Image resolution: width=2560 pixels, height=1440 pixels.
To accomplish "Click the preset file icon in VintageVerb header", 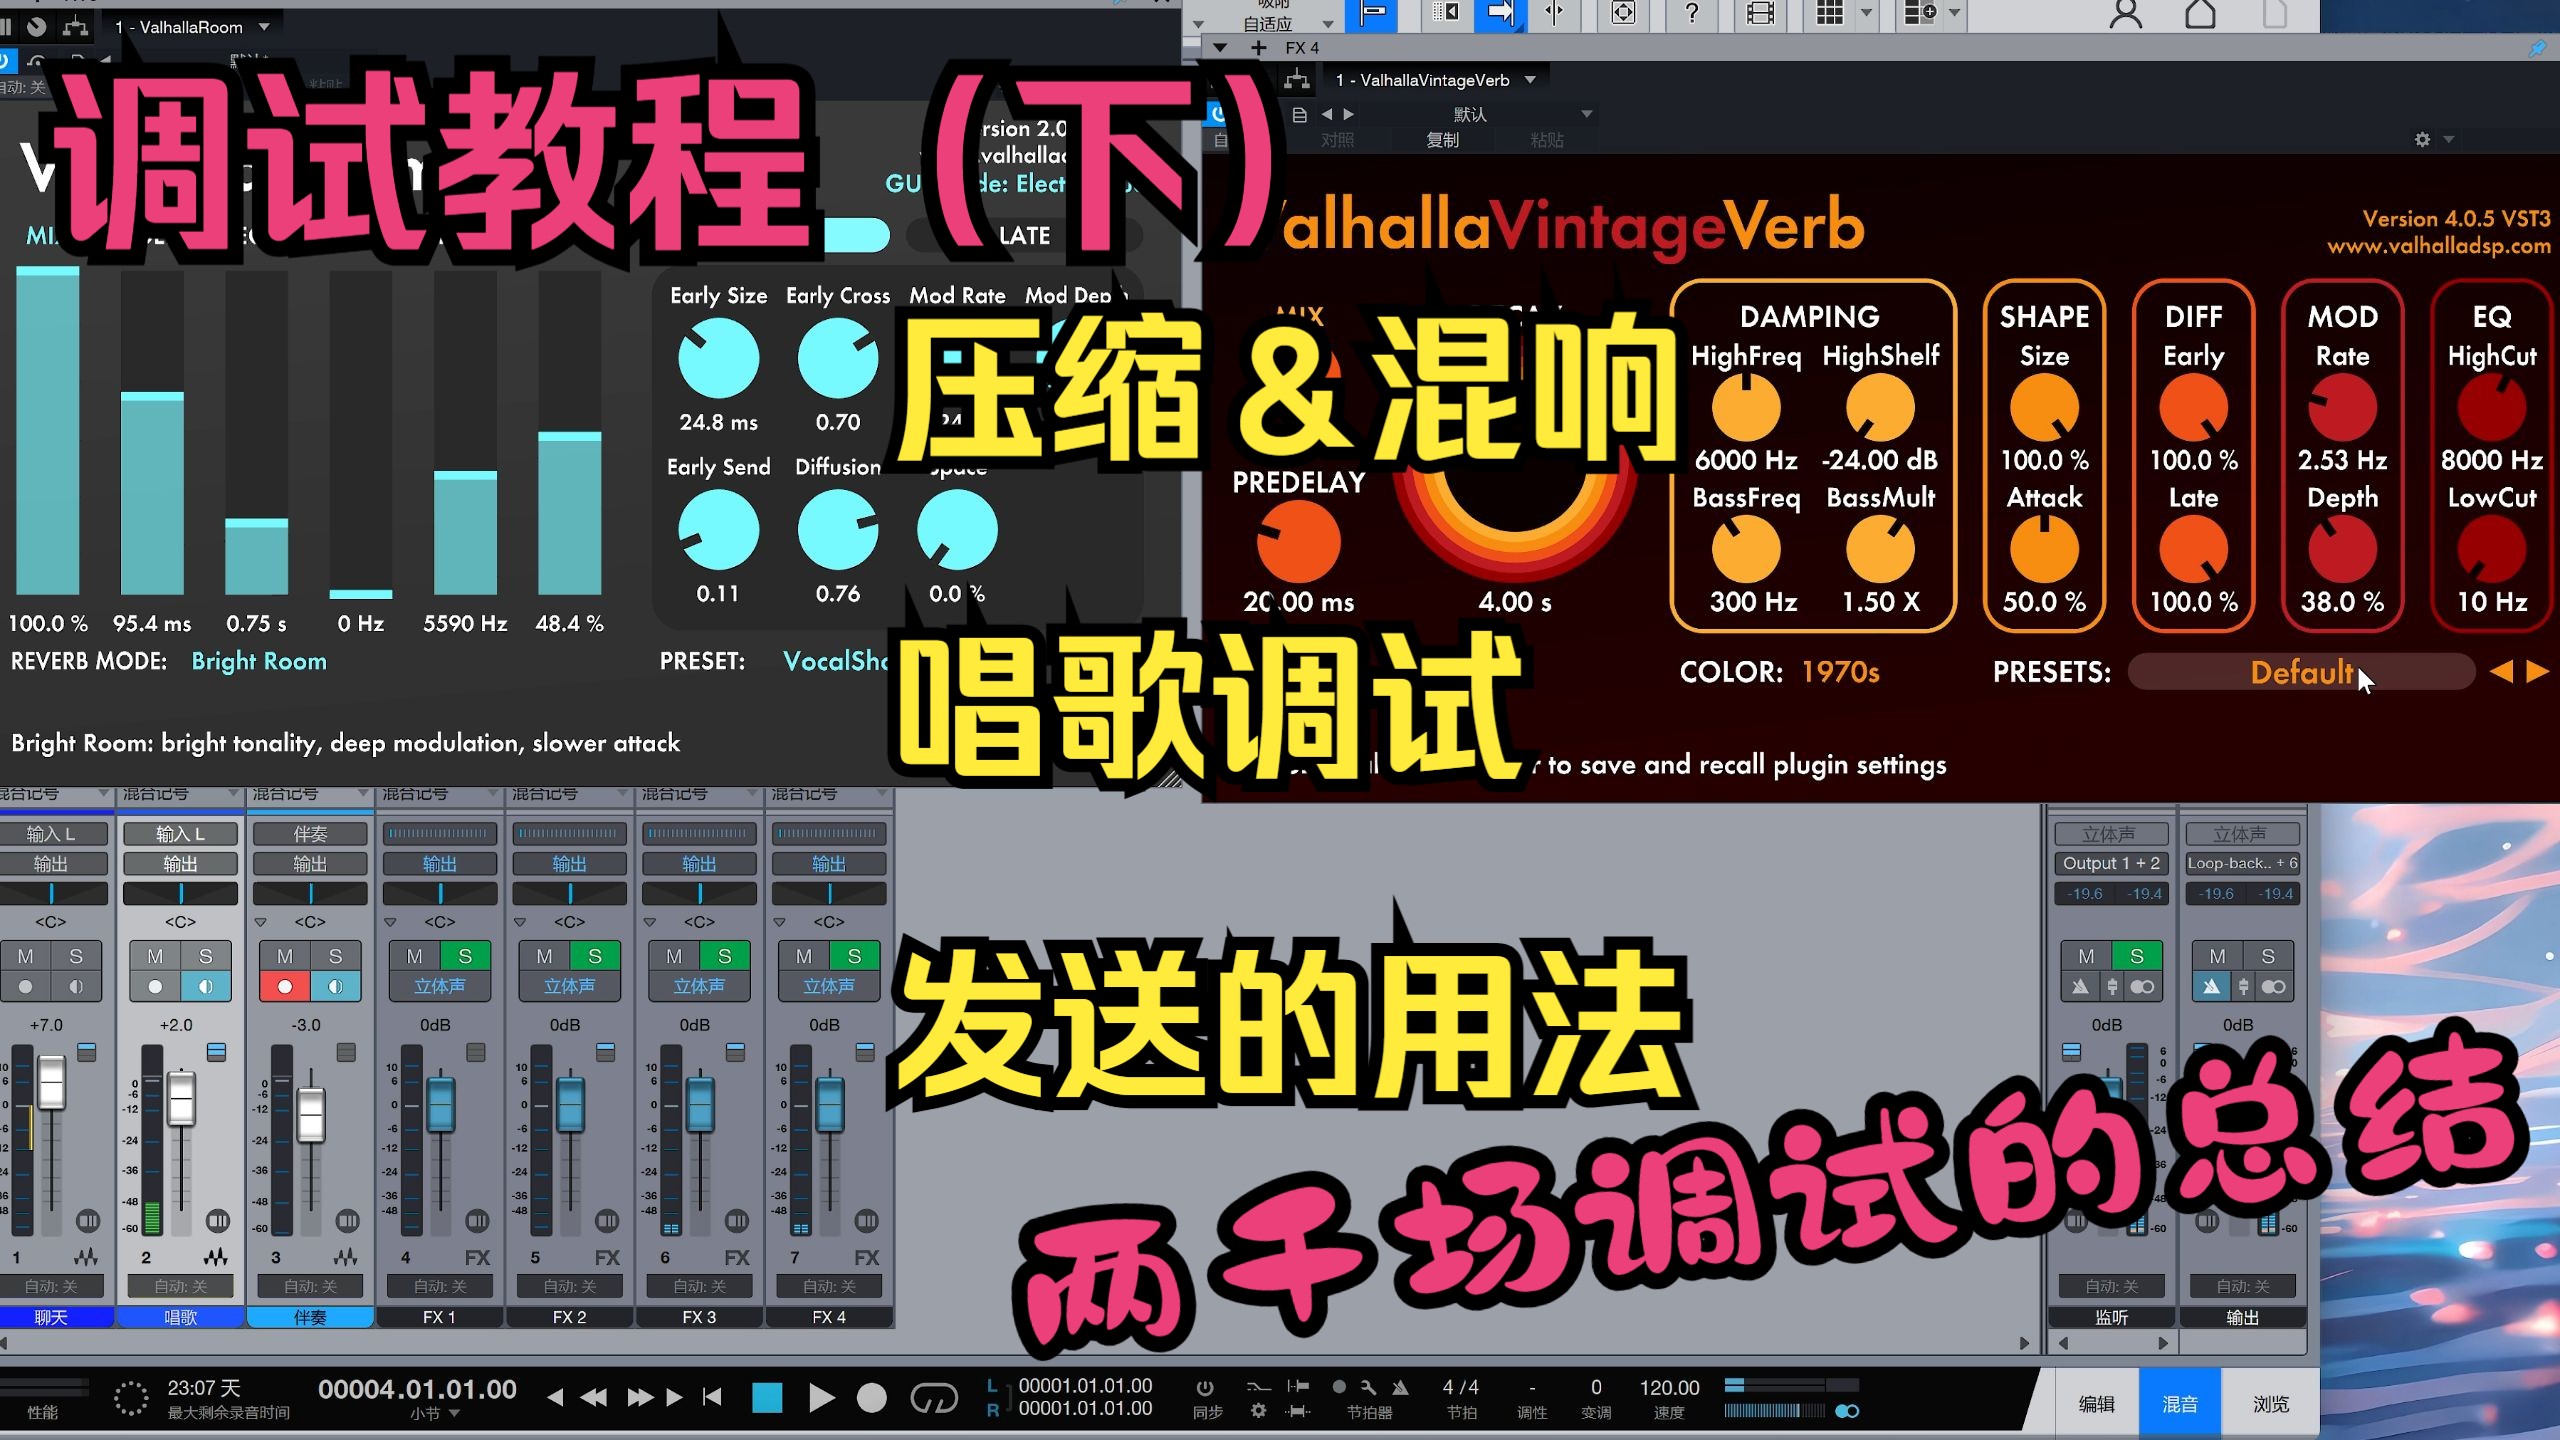I will (1299, 114).
